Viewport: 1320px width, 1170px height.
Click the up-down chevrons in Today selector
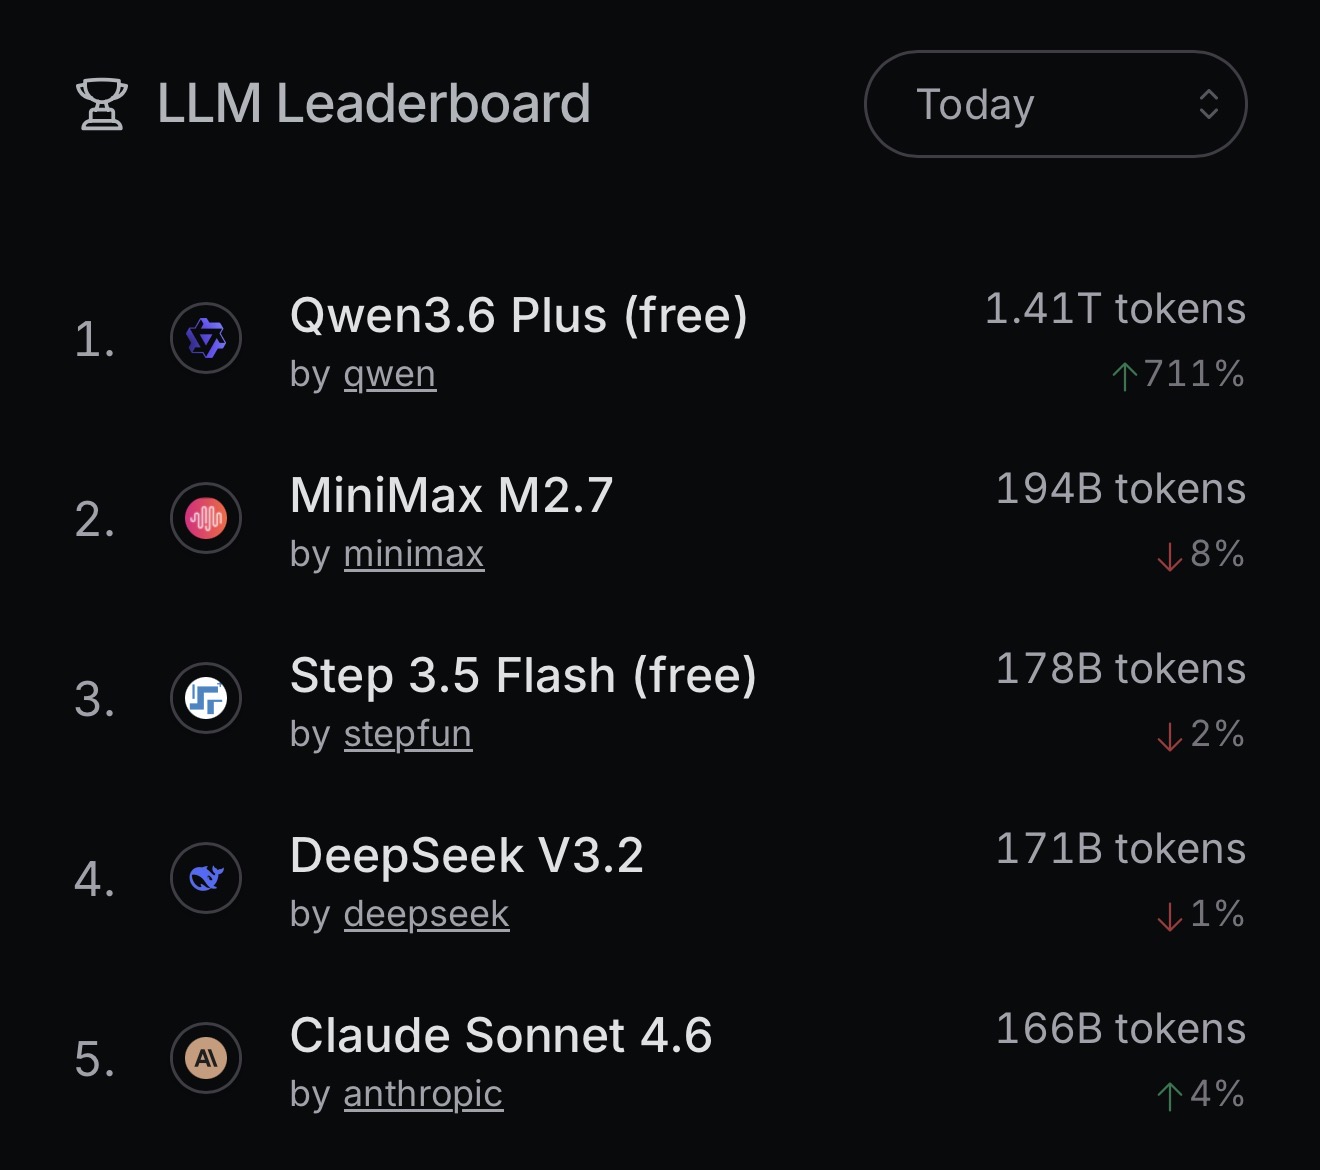(1209, 104)
